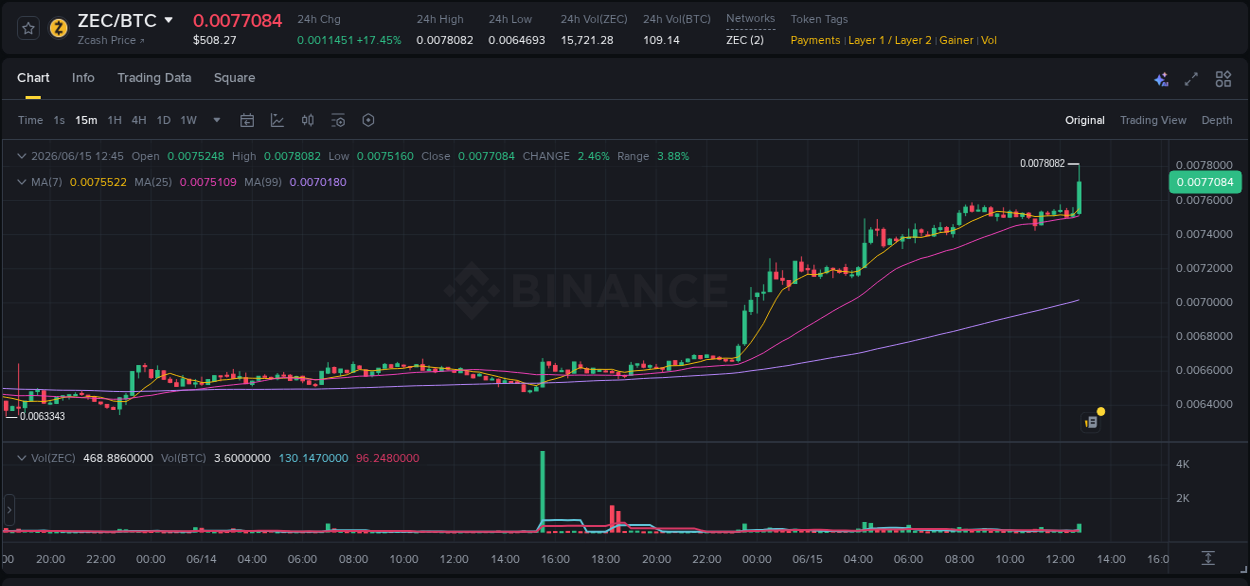
Task: Click the Zcash coin logo
Action: pyautogui.click(x=59, y=28)
